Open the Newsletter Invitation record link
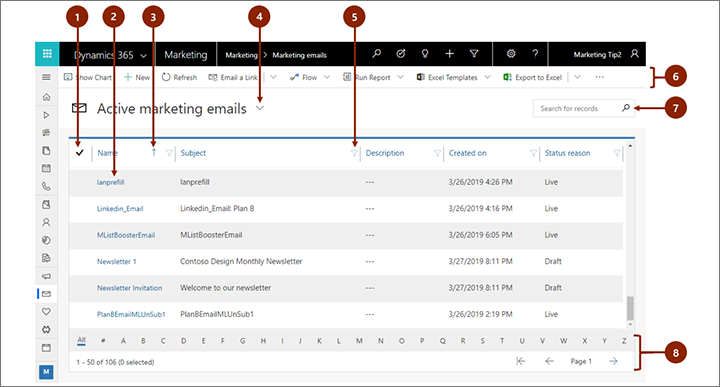 (129, 288)
